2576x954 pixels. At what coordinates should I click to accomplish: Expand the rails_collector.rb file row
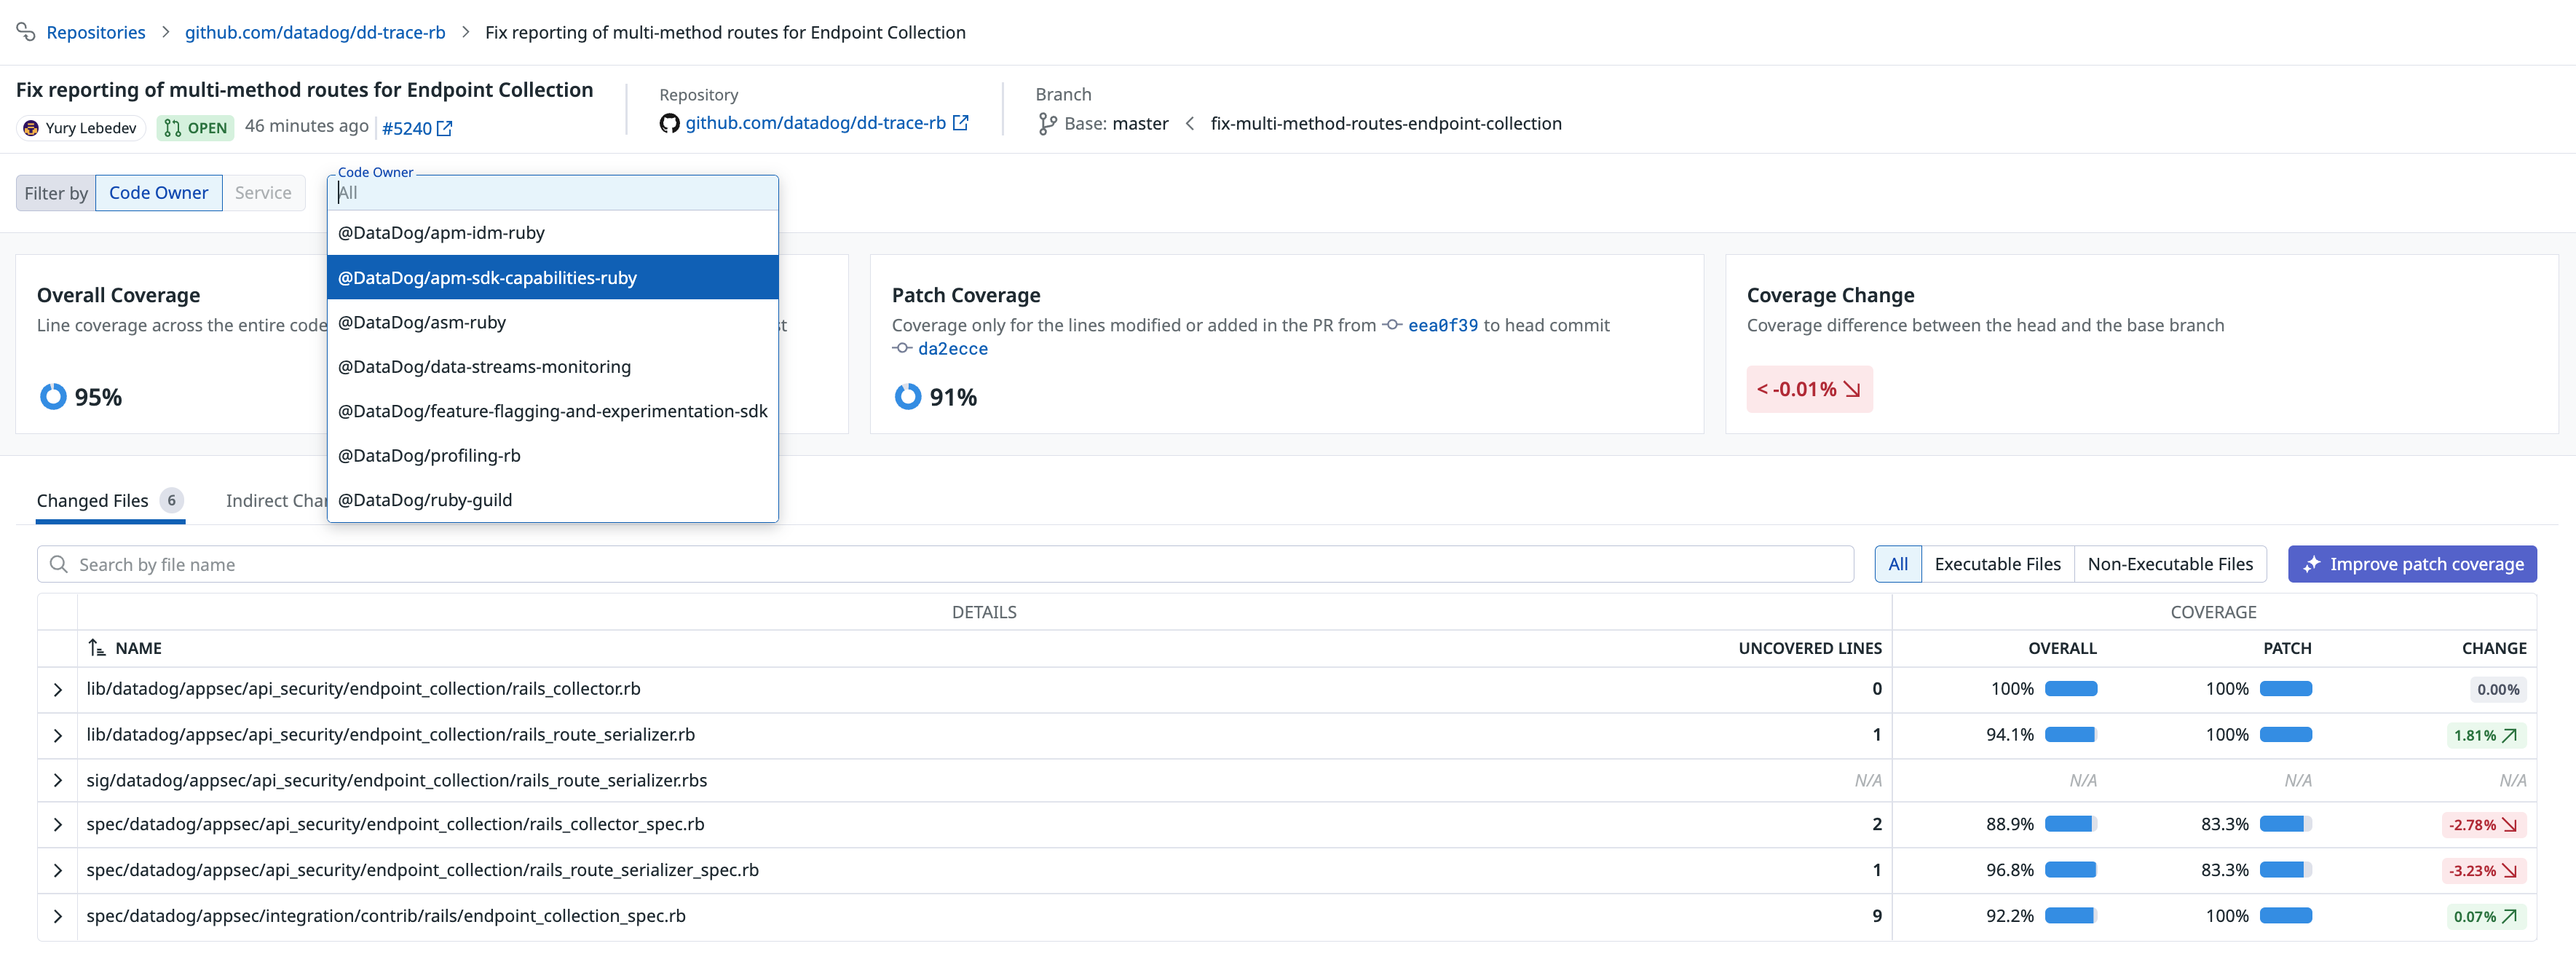(58, 690)
